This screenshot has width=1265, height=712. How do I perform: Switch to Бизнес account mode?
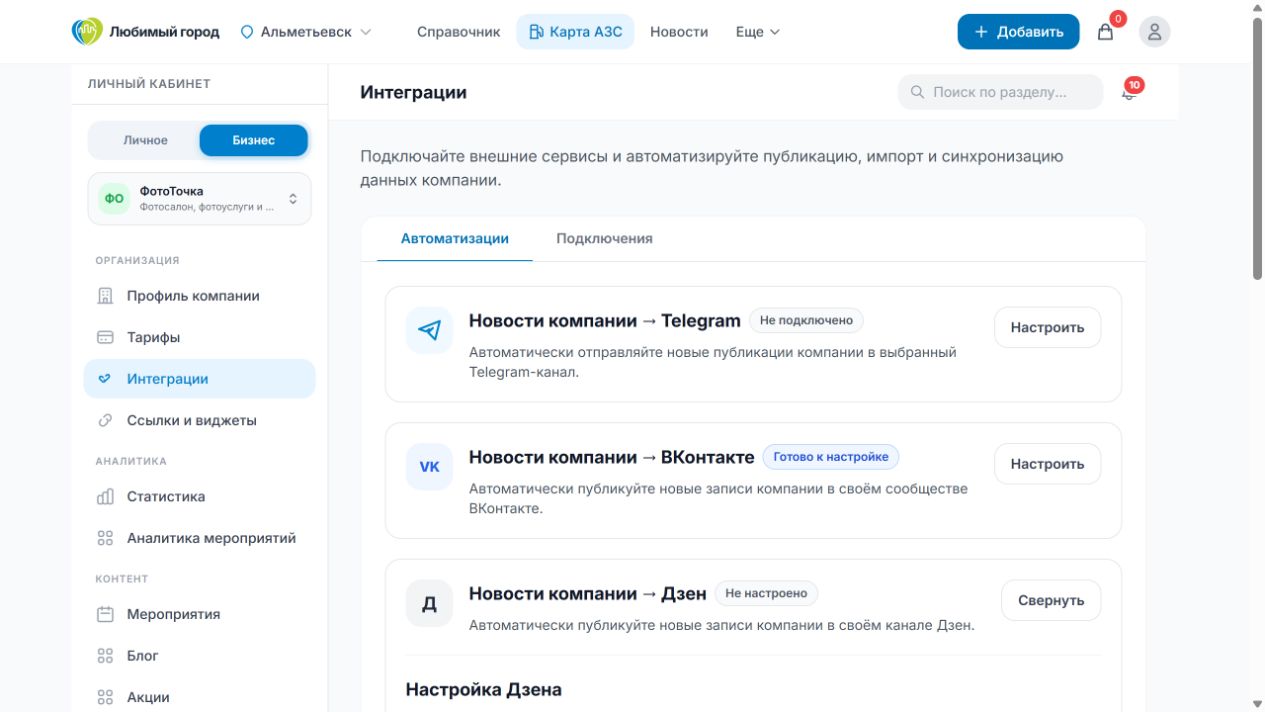254,140
